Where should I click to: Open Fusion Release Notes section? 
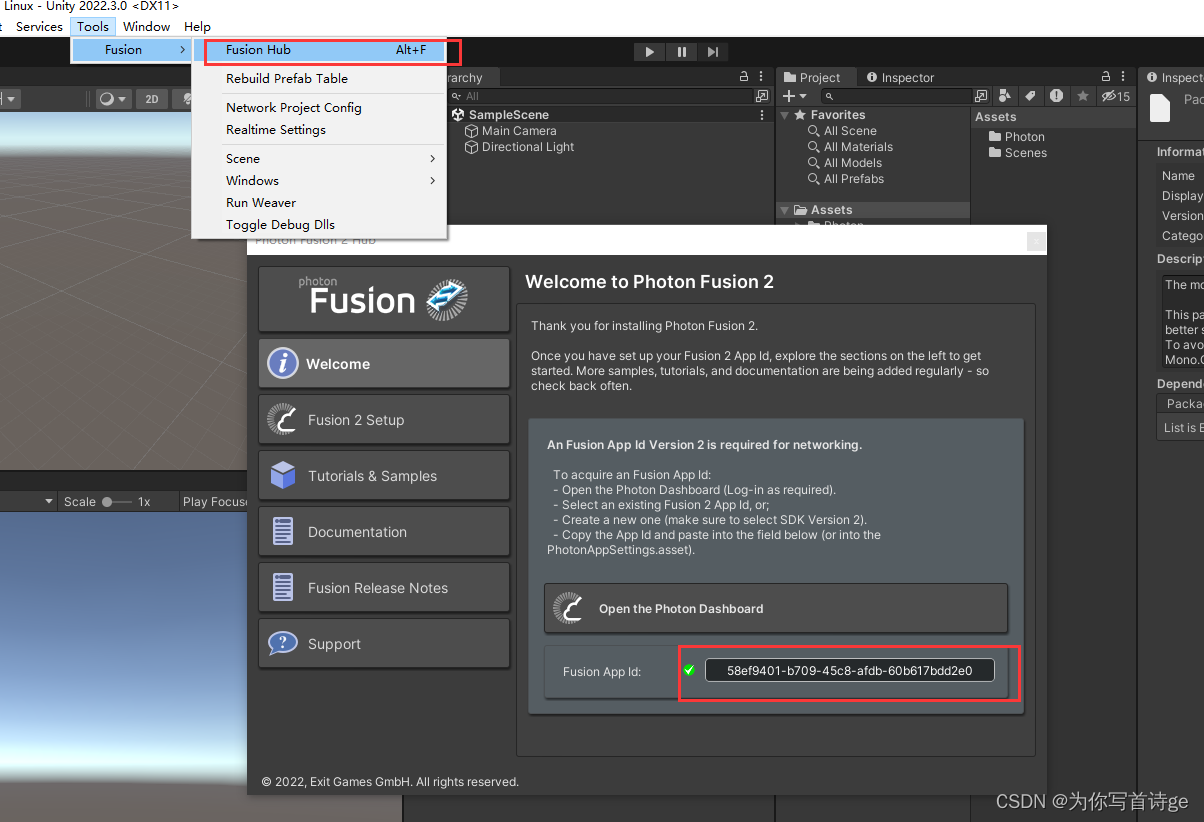(x=384, y=588)
